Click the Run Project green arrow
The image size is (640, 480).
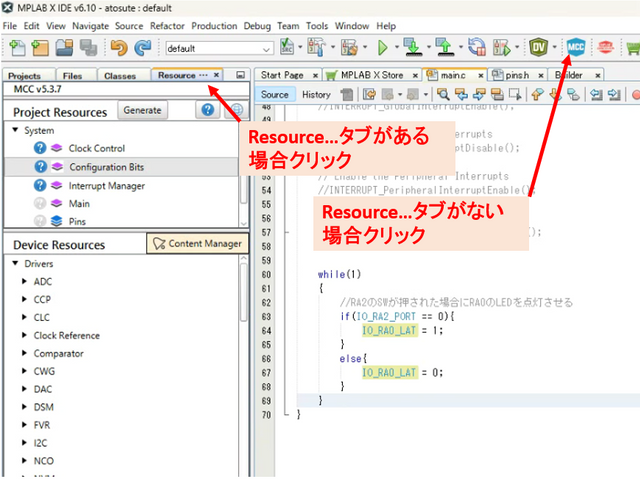tap(383, 47)
